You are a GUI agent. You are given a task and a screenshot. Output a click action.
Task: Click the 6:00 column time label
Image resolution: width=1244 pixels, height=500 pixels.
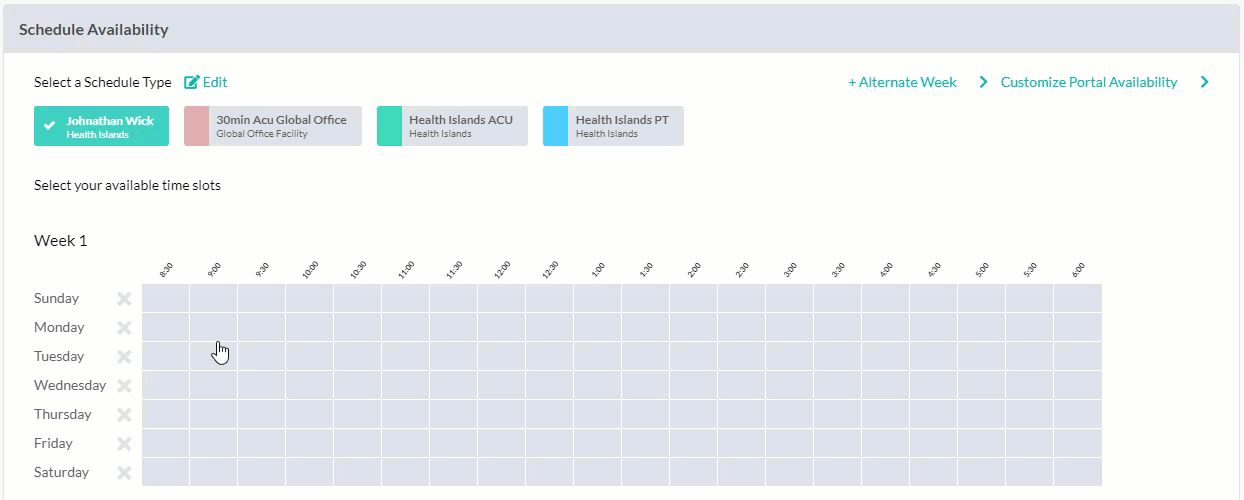1078,269
